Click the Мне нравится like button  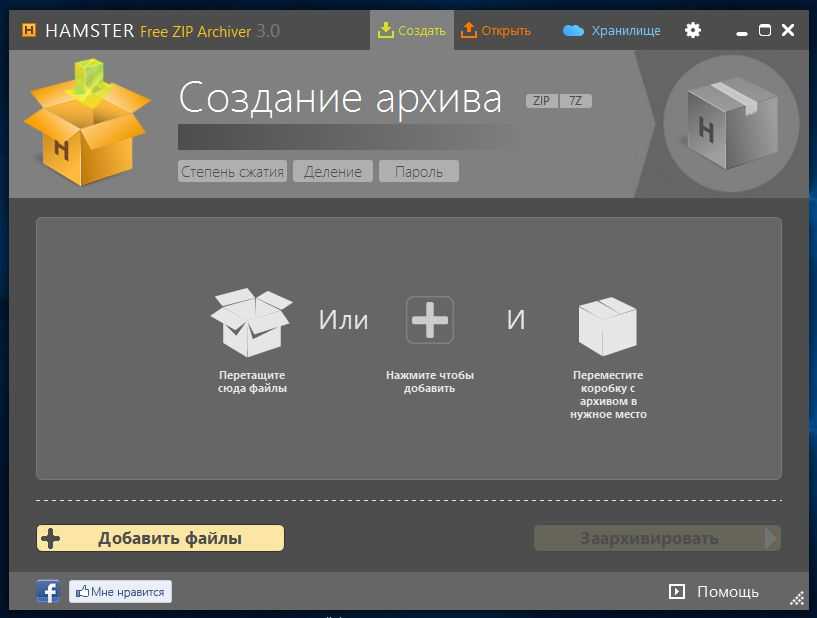coord(120,592)
